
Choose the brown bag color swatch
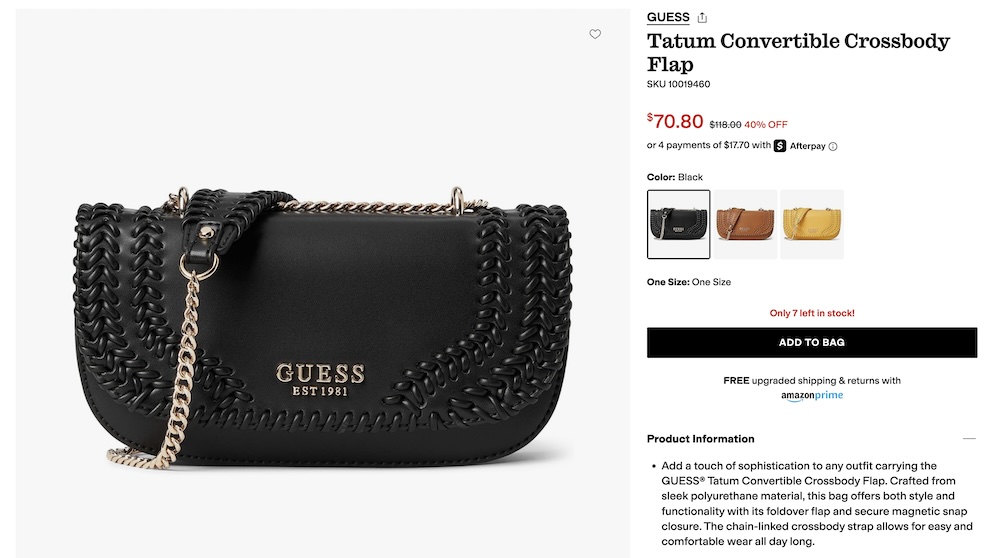[x=745, y=224]
